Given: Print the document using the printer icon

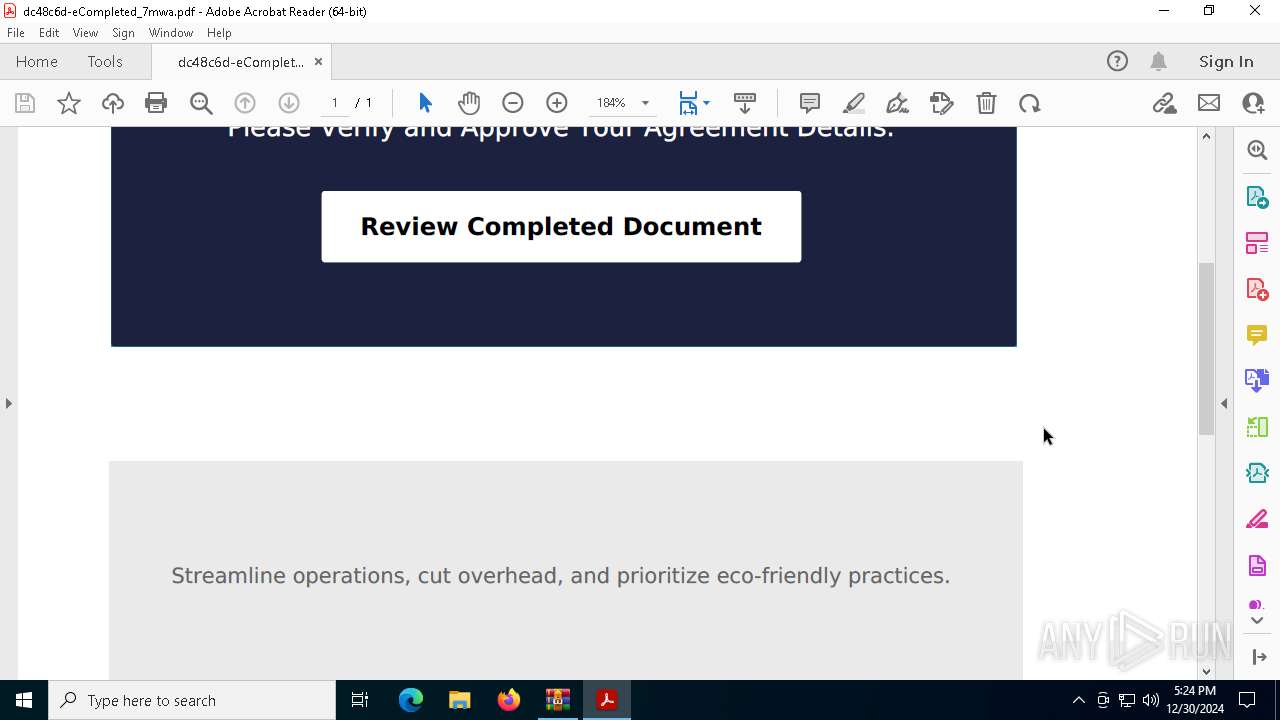Looking at the screenshot, I should point(156,103).
